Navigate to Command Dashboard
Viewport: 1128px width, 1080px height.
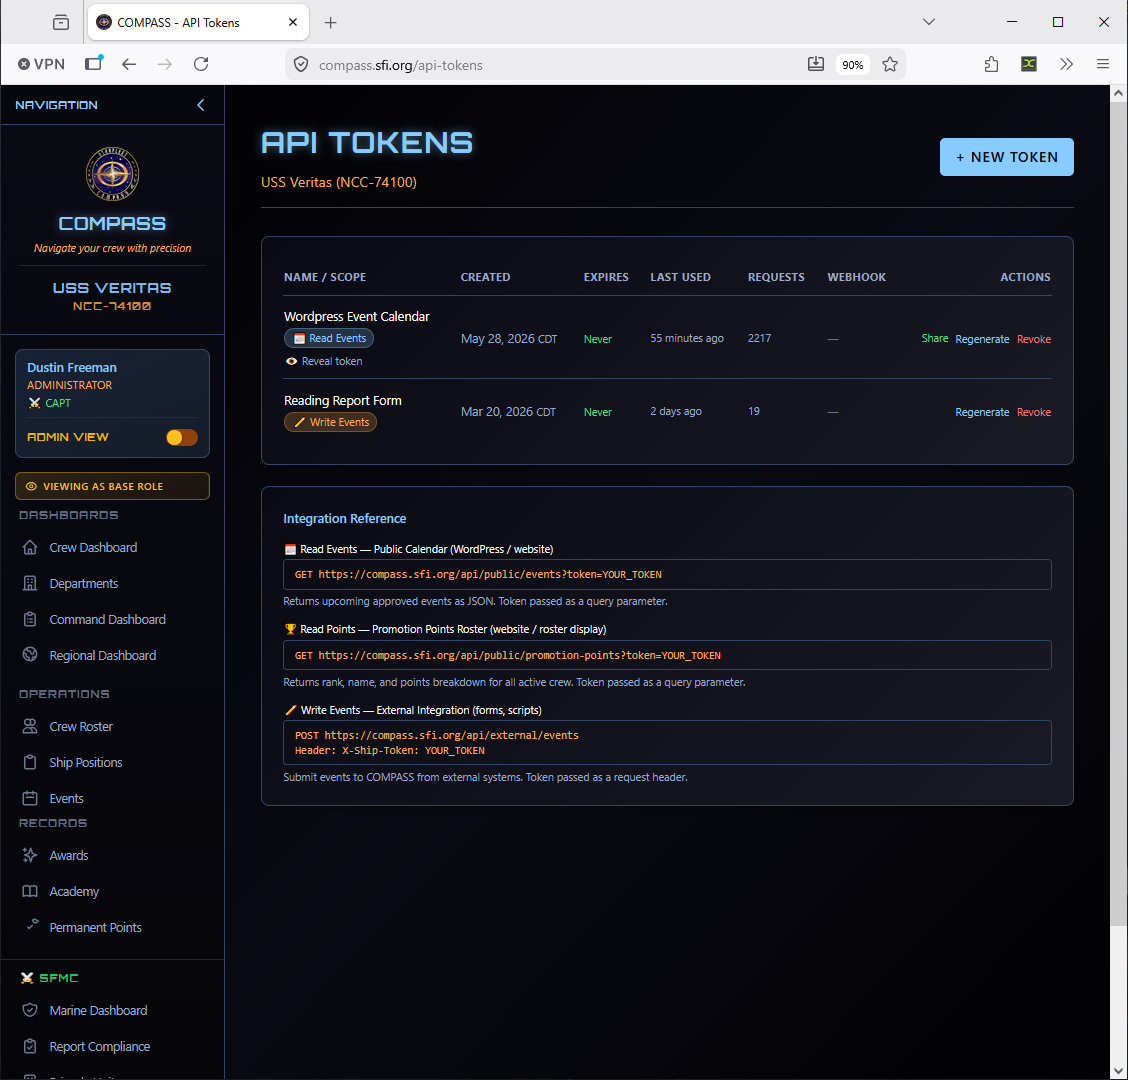107,620
